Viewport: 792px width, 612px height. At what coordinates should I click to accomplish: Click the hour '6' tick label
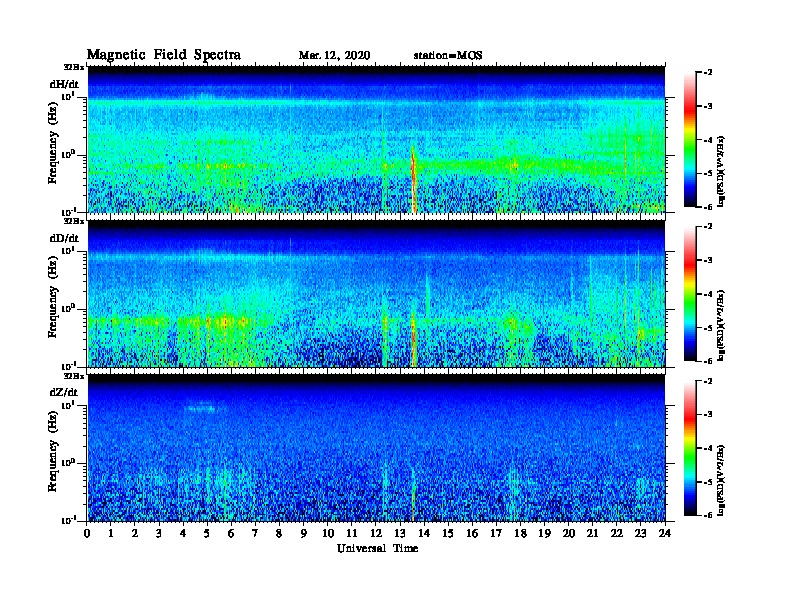coord(231,534)
